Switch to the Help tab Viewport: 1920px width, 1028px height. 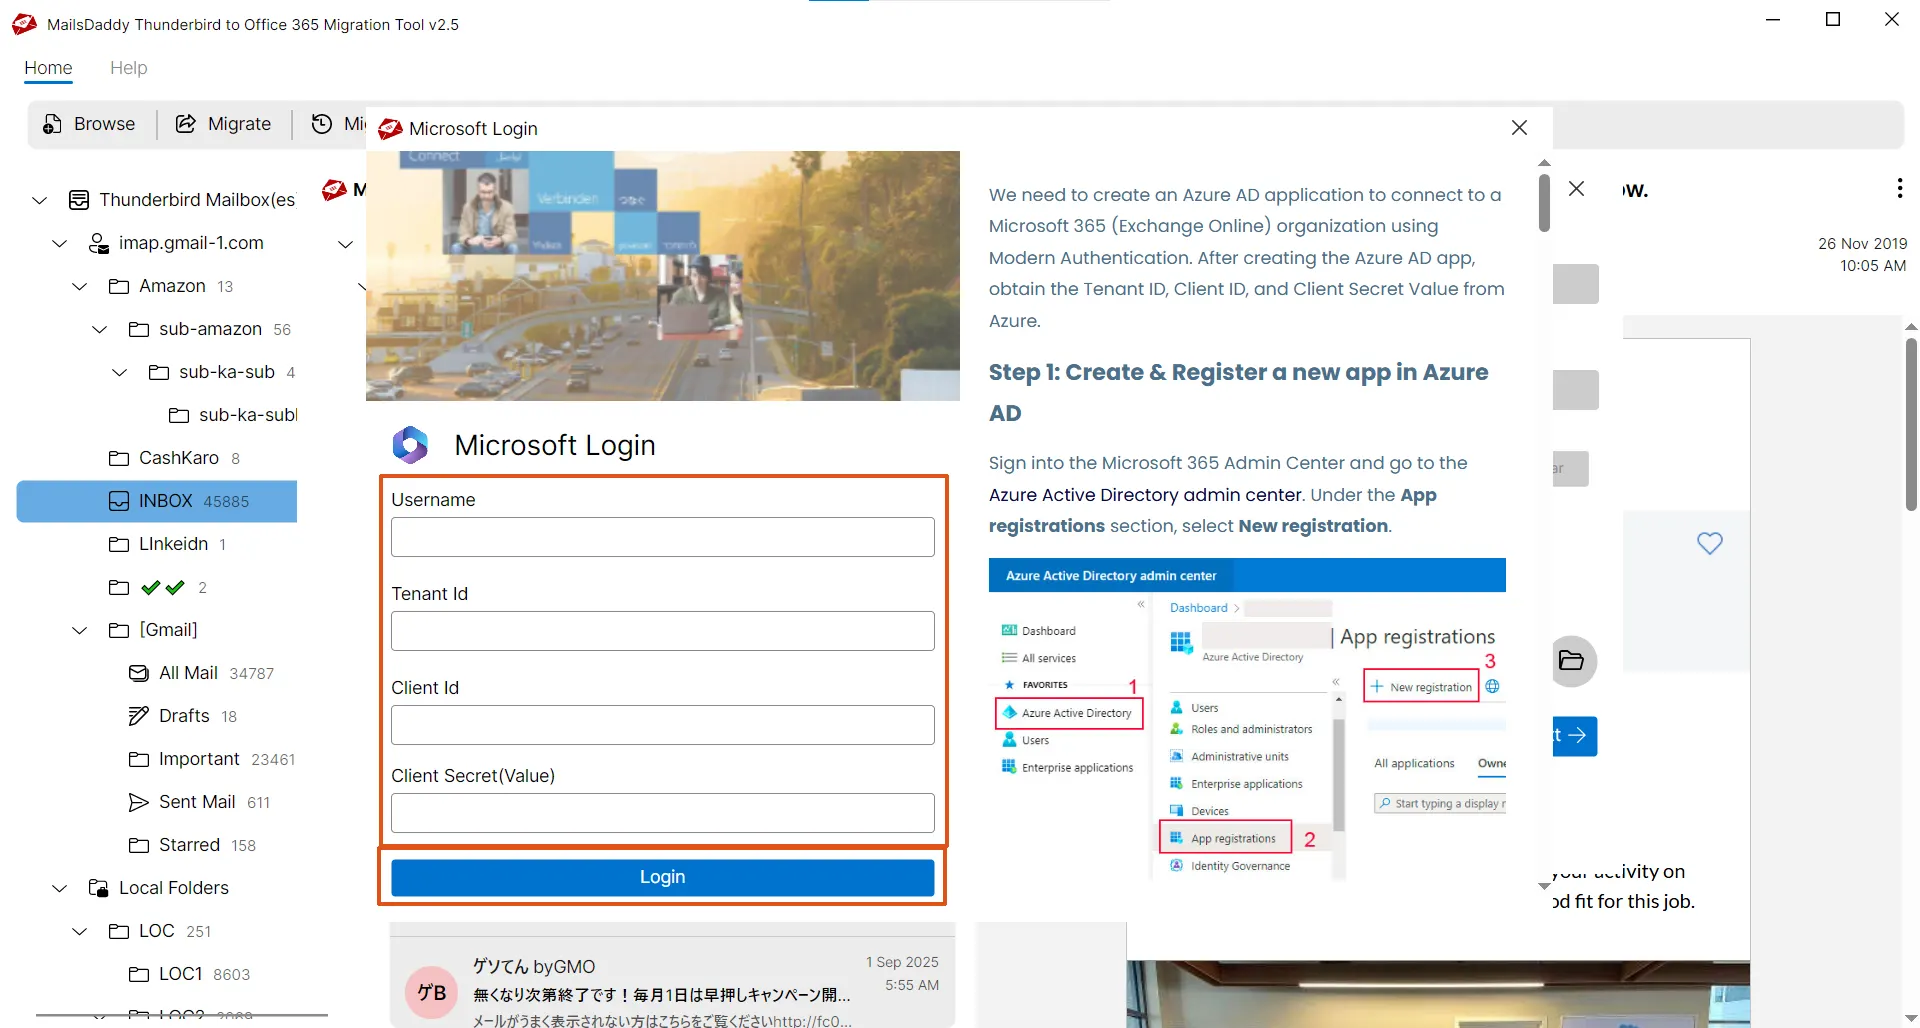click(x=128, y=68)
